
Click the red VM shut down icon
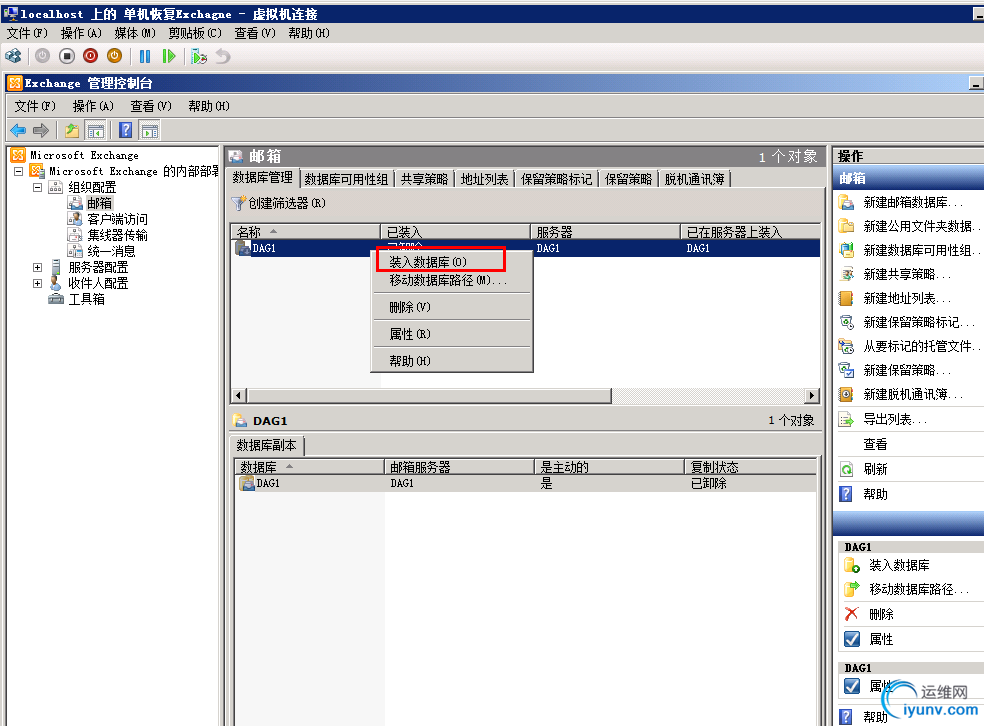pos(90,56)
